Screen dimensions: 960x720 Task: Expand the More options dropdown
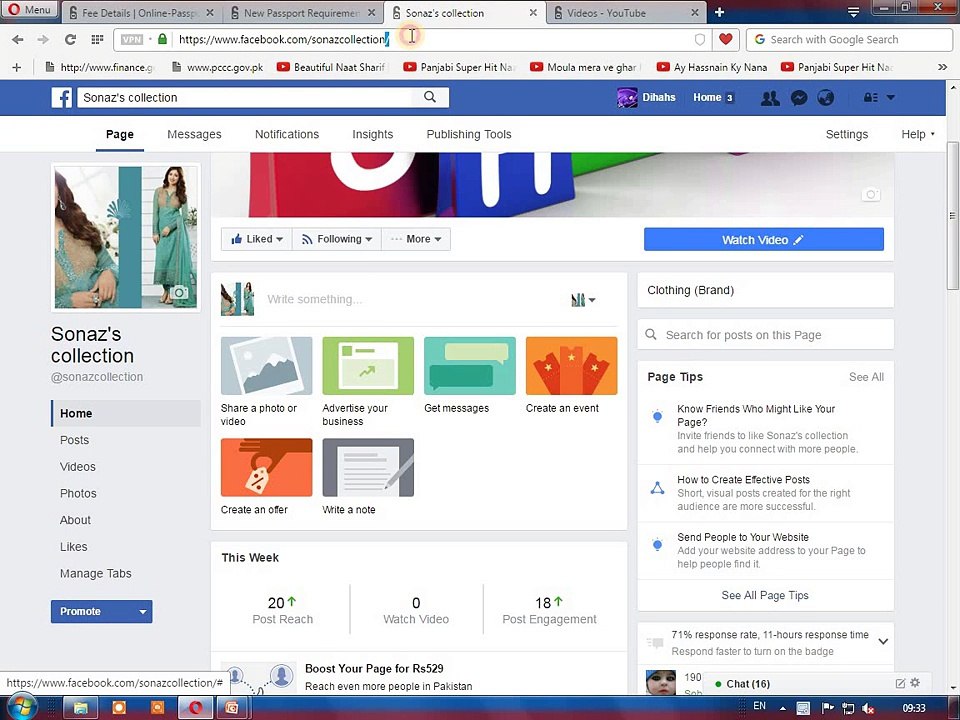(416, 239)
